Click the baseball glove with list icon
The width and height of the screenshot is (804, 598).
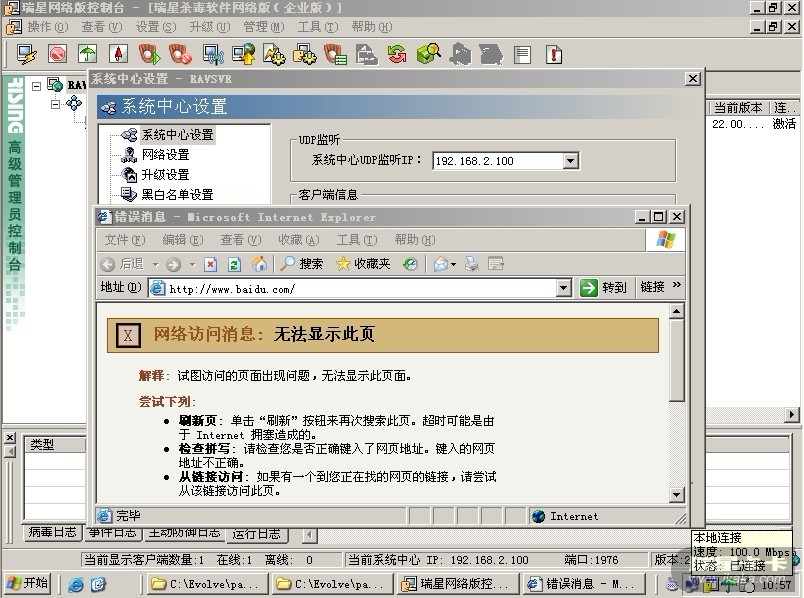(335, 54)
